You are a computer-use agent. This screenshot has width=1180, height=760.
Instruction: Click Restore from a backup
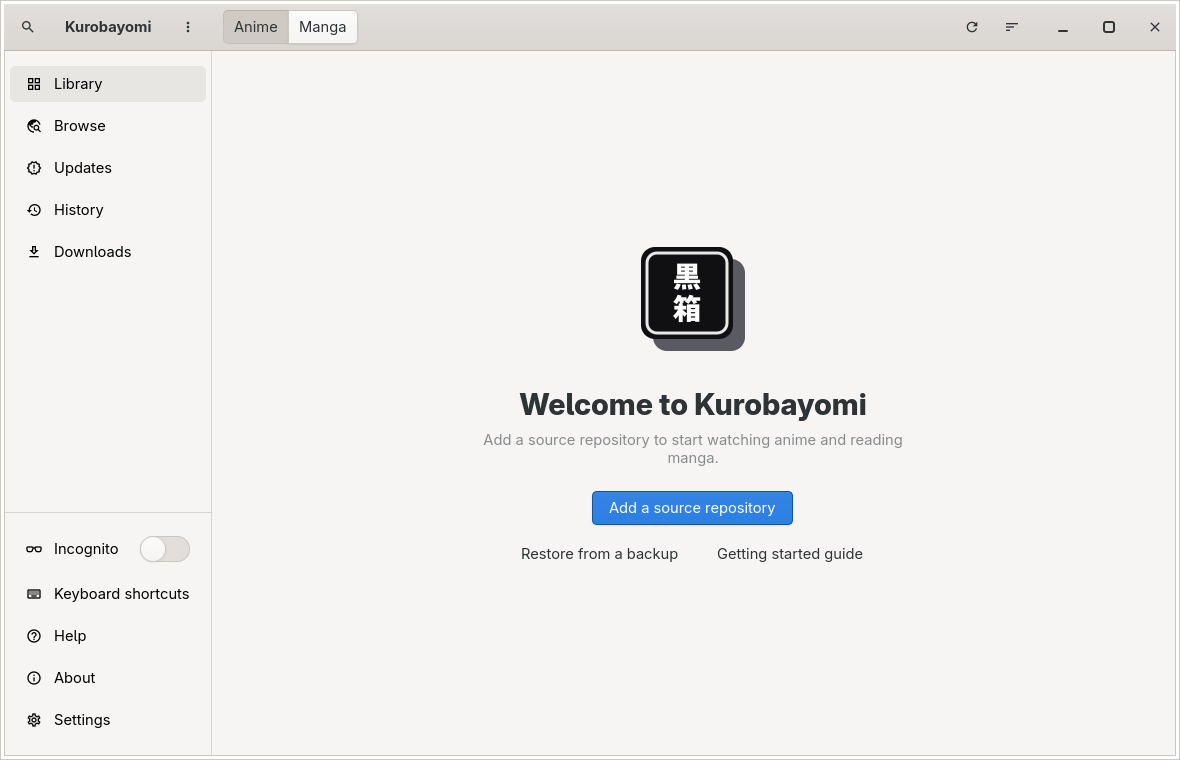click(600, 555)
